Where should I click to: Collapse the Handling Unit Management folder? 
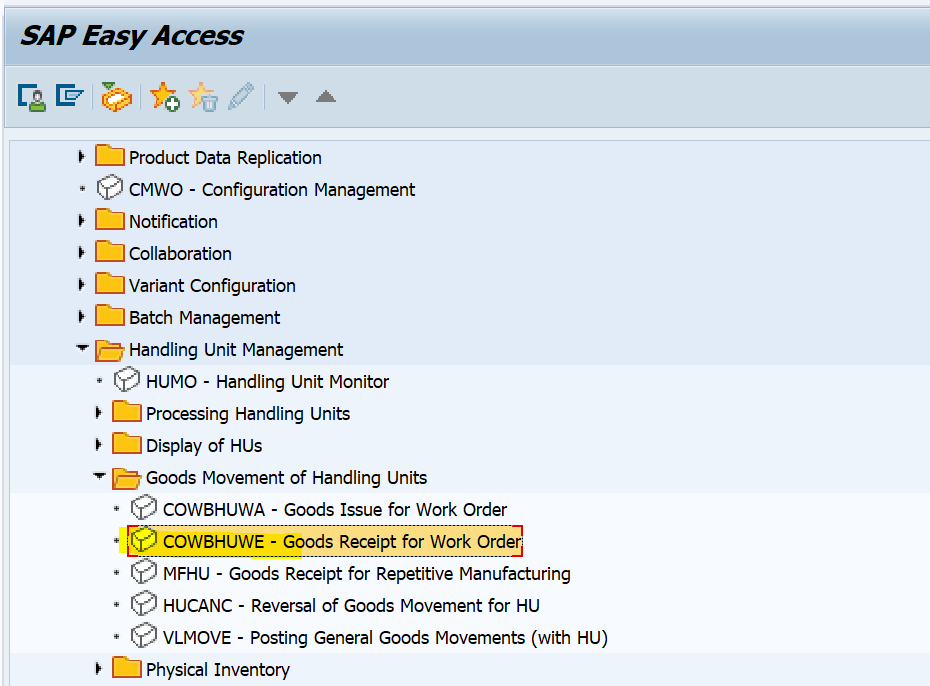pyautogui.click(x=82, y=349)
